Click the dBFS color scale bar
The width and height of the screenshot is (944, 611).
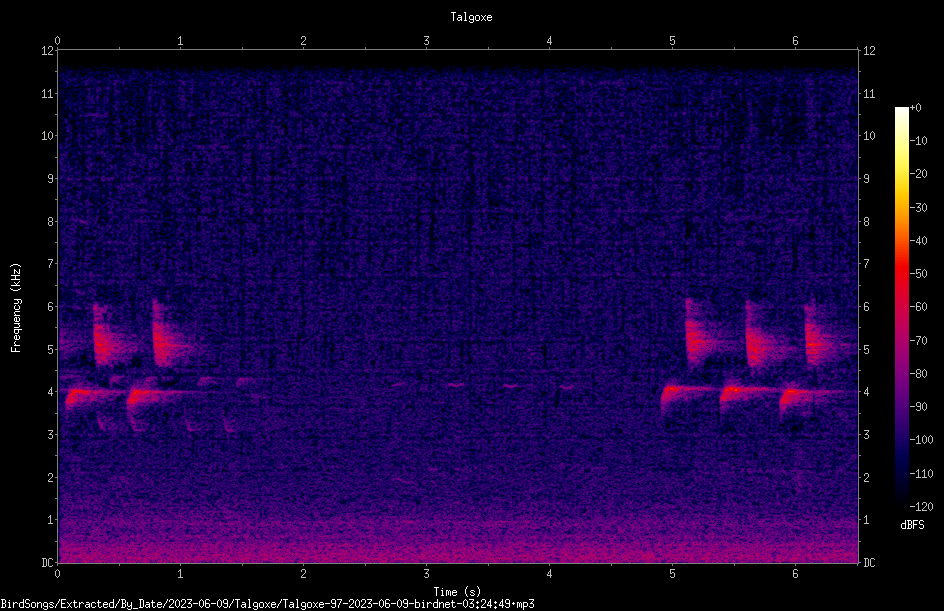901,306
